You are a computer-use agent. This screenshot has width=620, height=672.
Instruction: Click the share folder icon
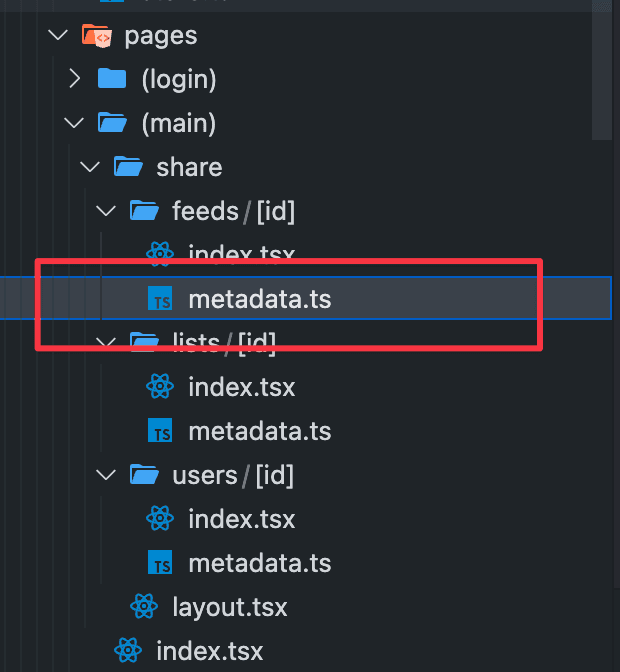(x=128, y=166)
